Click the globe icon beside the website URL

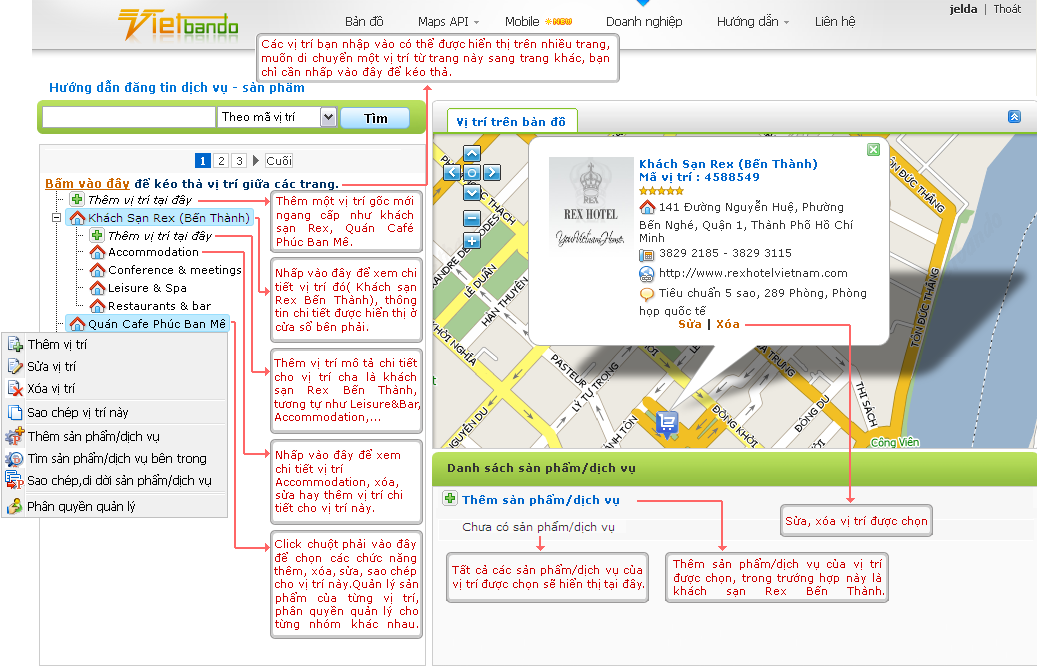(x=647, y=274)
